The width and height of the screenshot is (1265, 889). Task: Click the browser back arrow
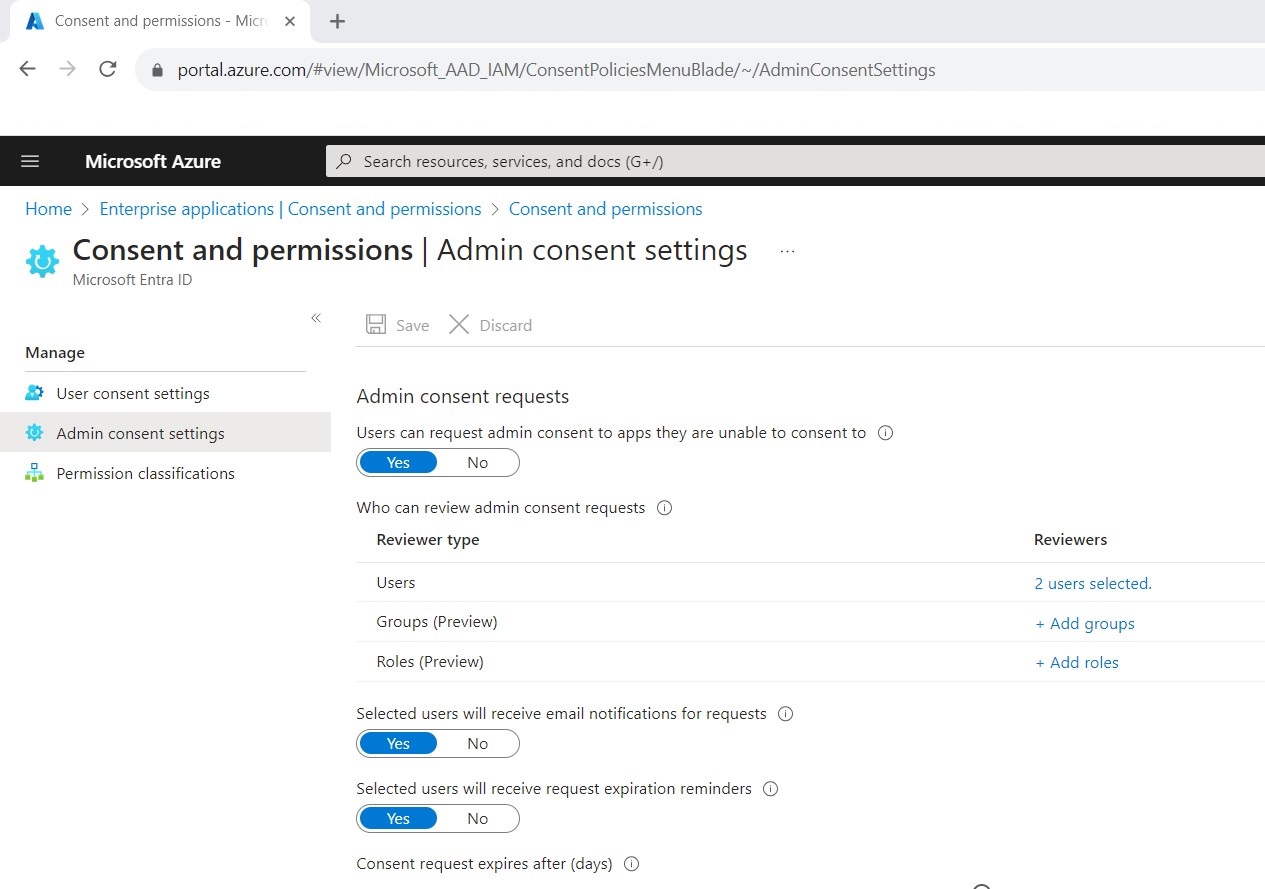pos(28,69)
